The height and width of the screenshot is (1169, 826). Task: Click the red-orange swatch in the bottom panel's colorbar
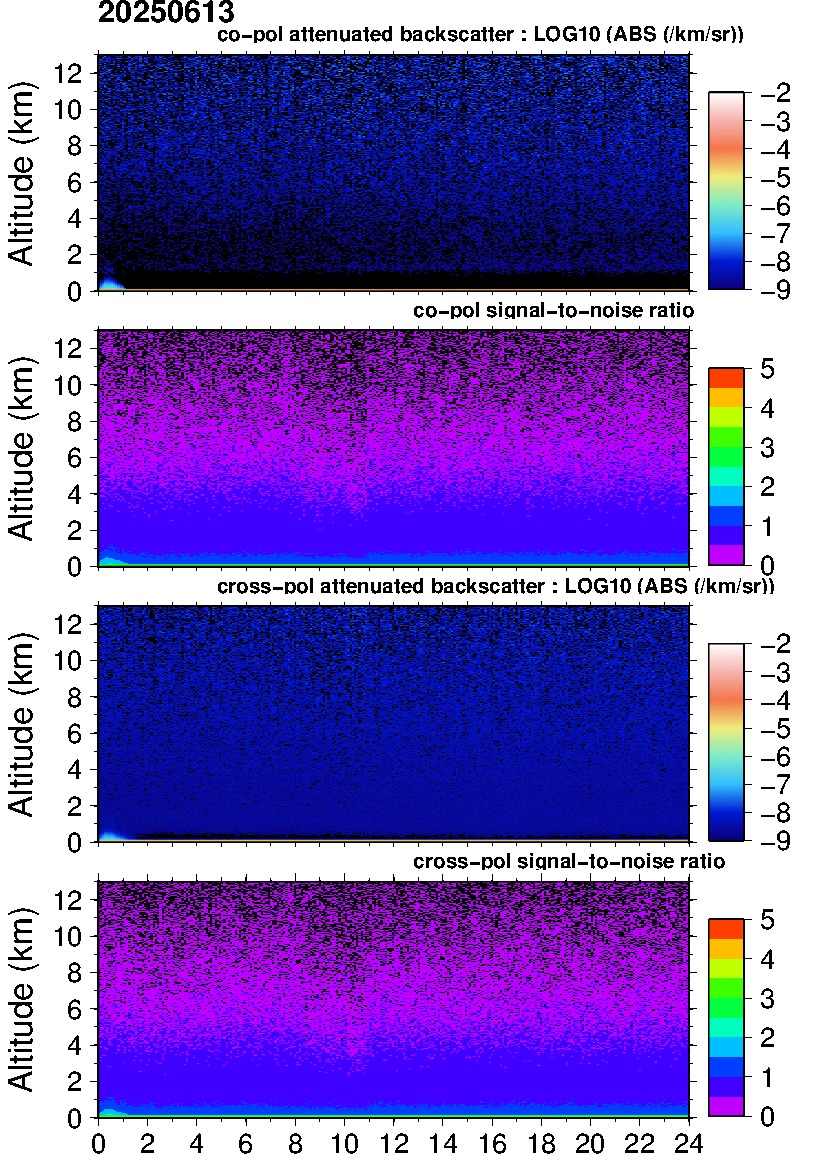[726, 929]
